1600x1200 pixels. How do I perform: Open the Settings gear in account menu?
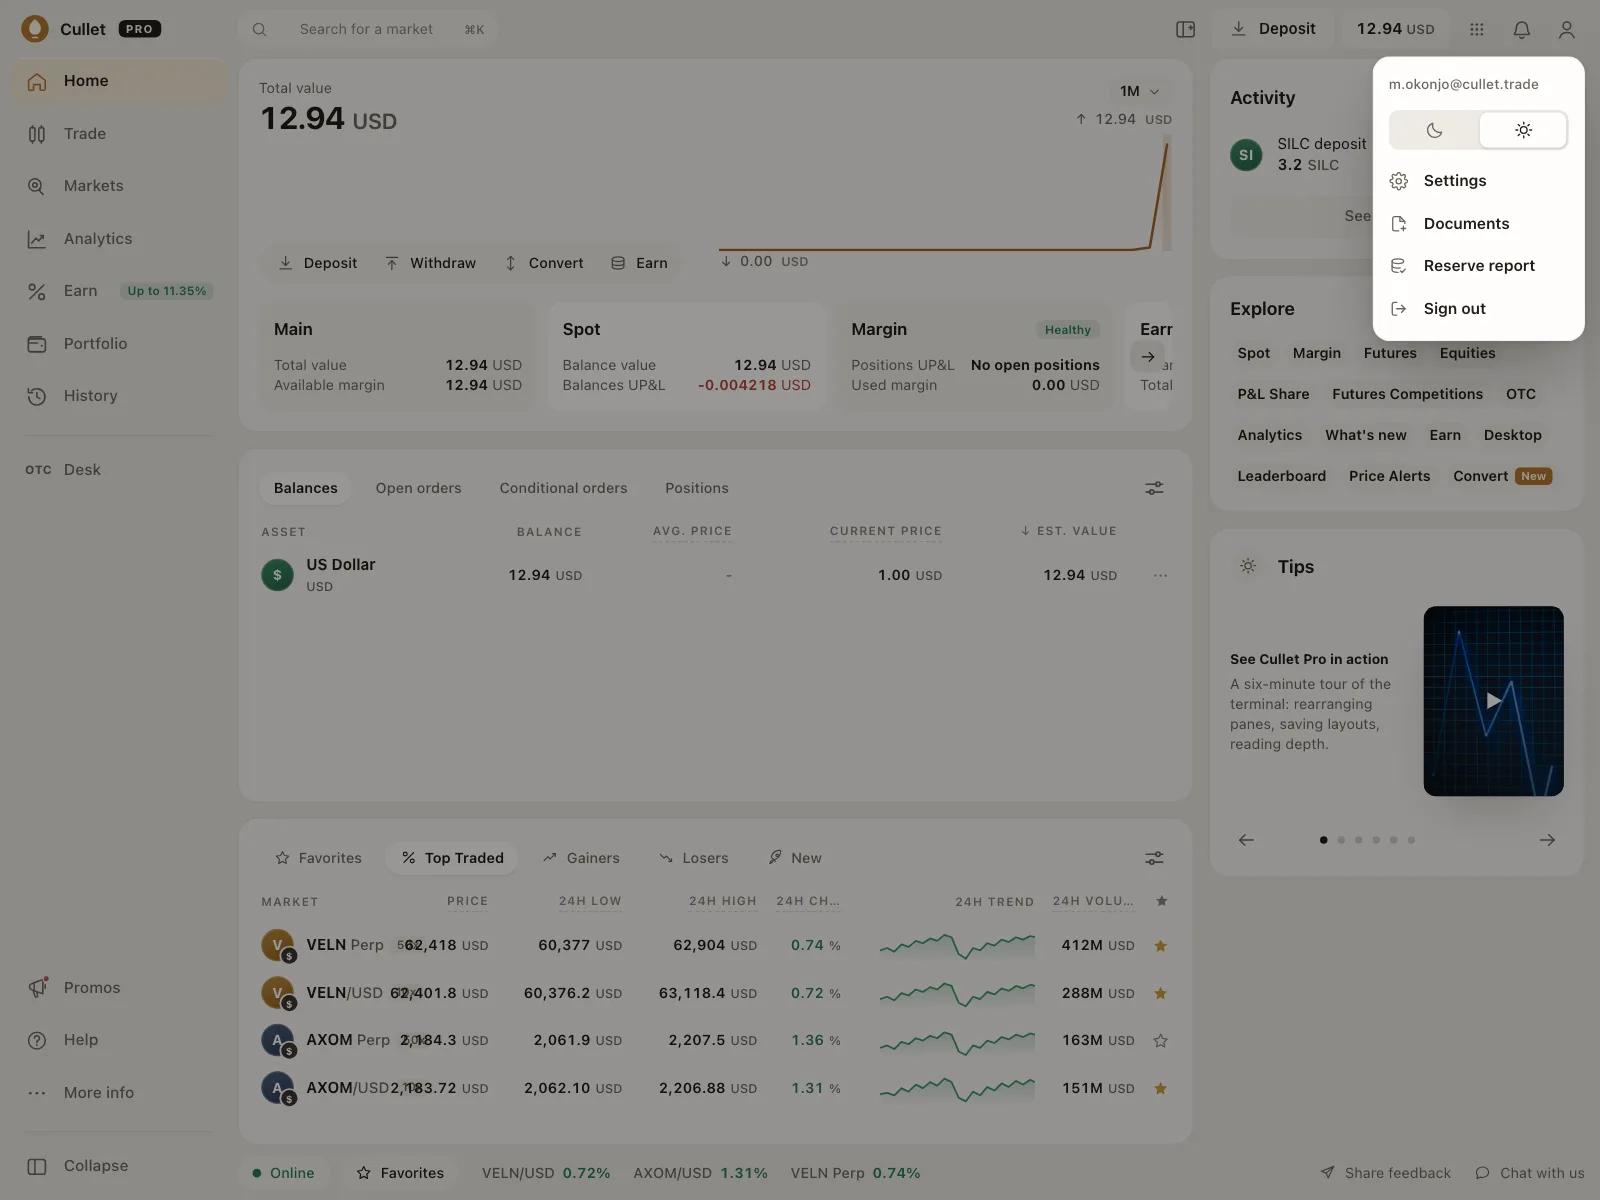pyautogui.click(x=1399, y=181)
